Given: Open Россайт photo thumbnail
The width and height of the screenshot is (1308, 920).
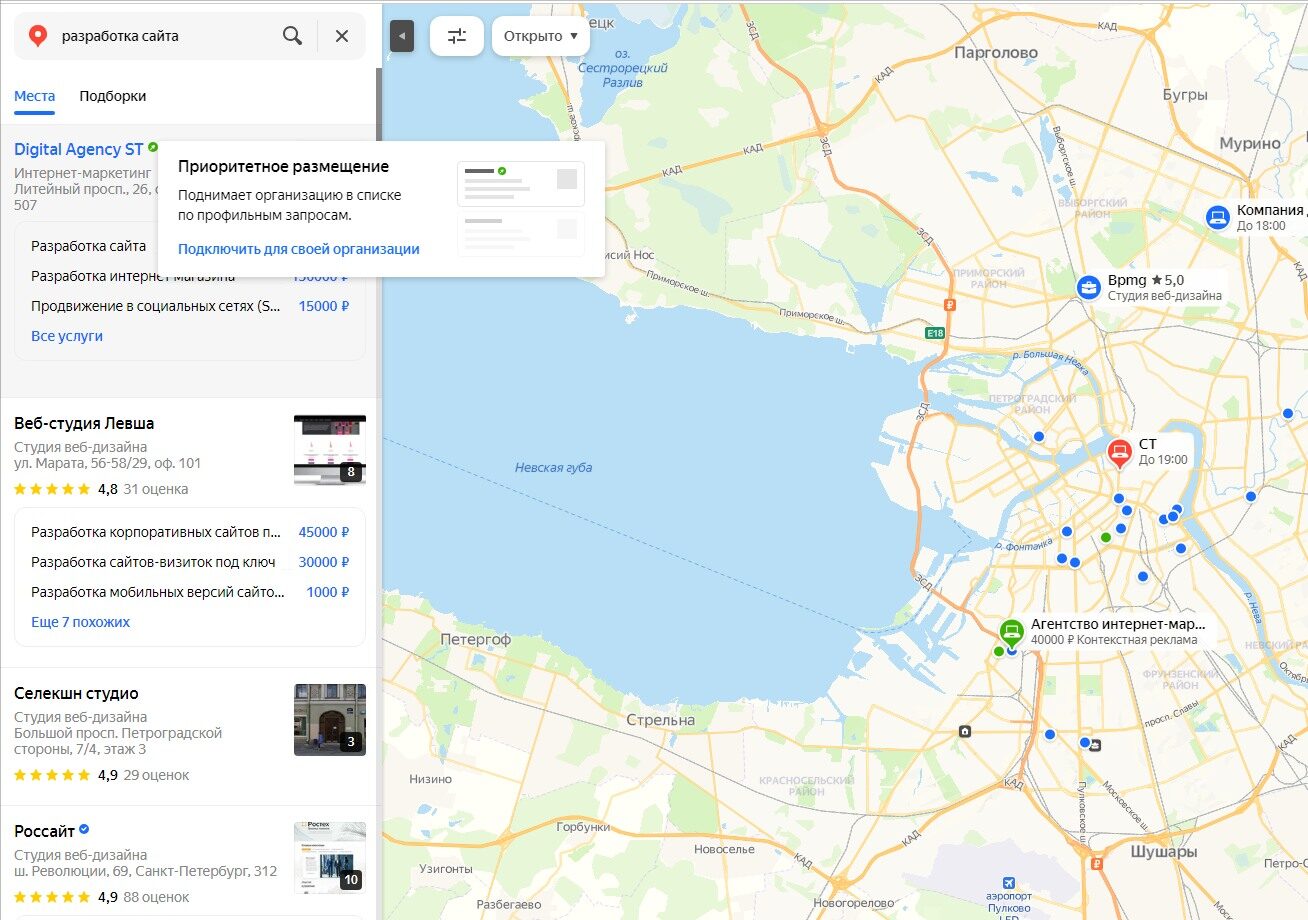Looking at the screenshot, I should [x=330, y=858].
